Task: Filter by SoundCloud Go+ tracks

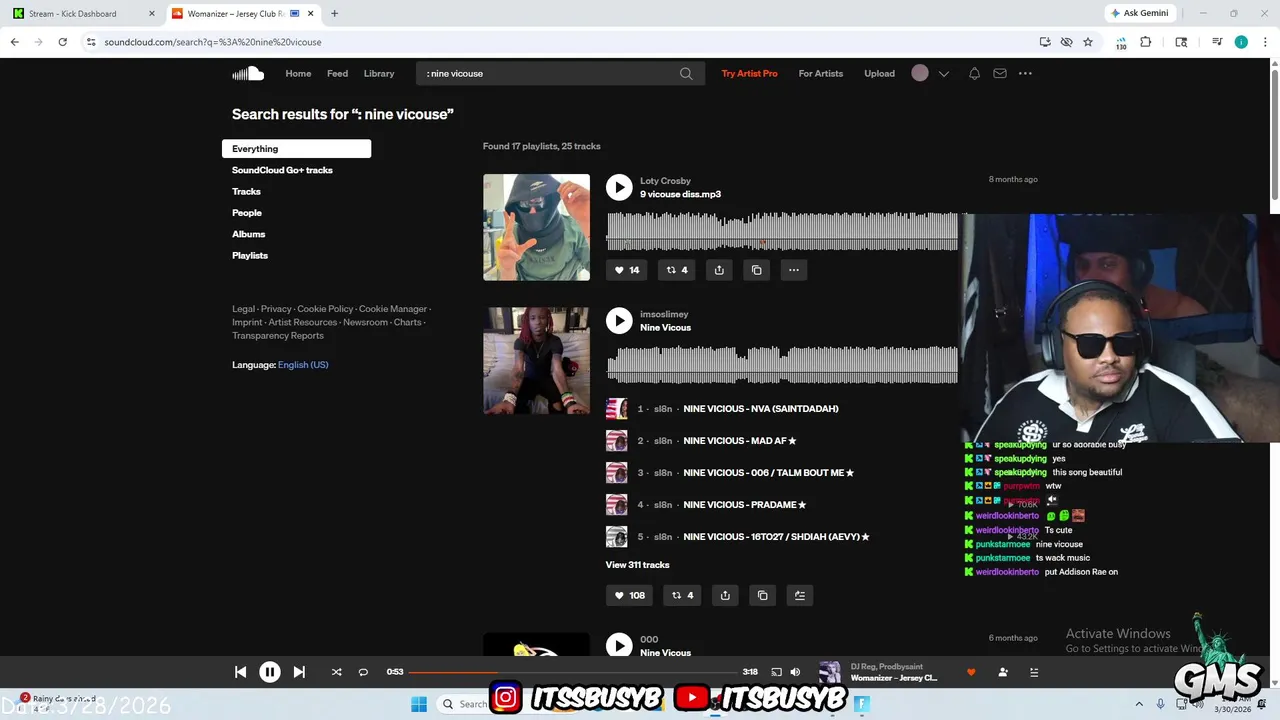Action: [x=282, y=170]
